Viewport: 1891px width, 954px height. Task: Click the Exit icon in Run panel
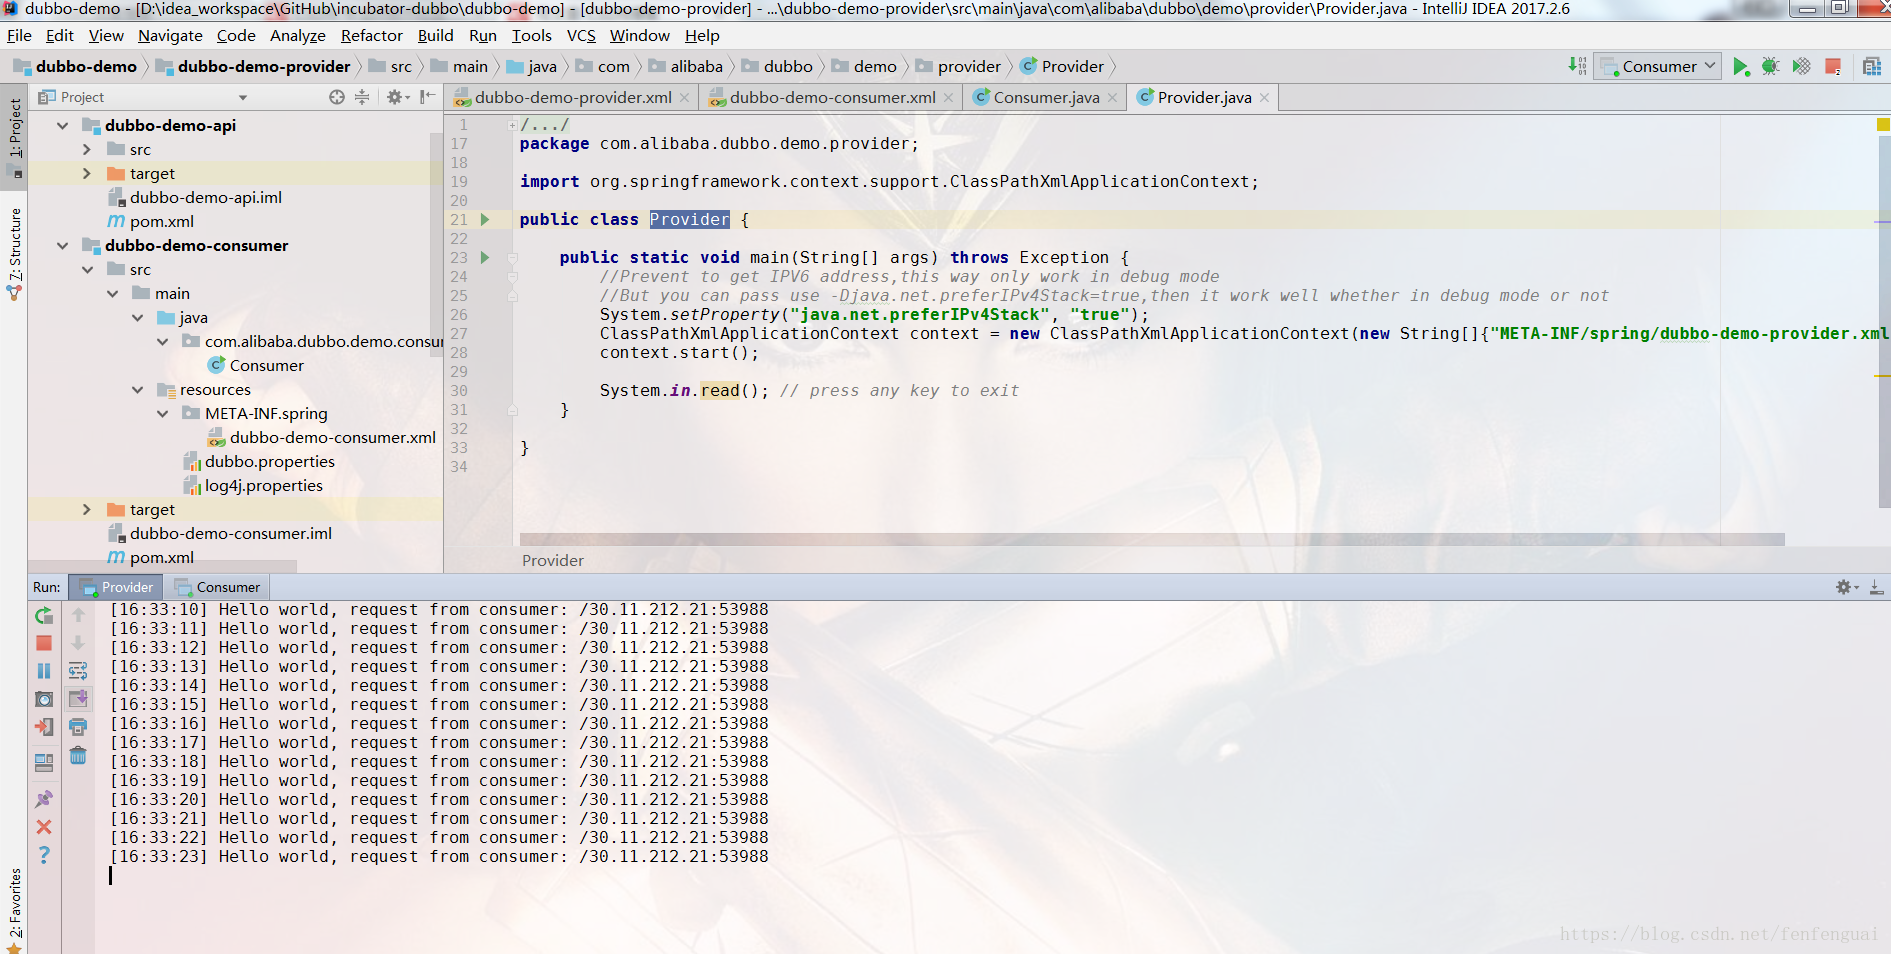point(44,727)
